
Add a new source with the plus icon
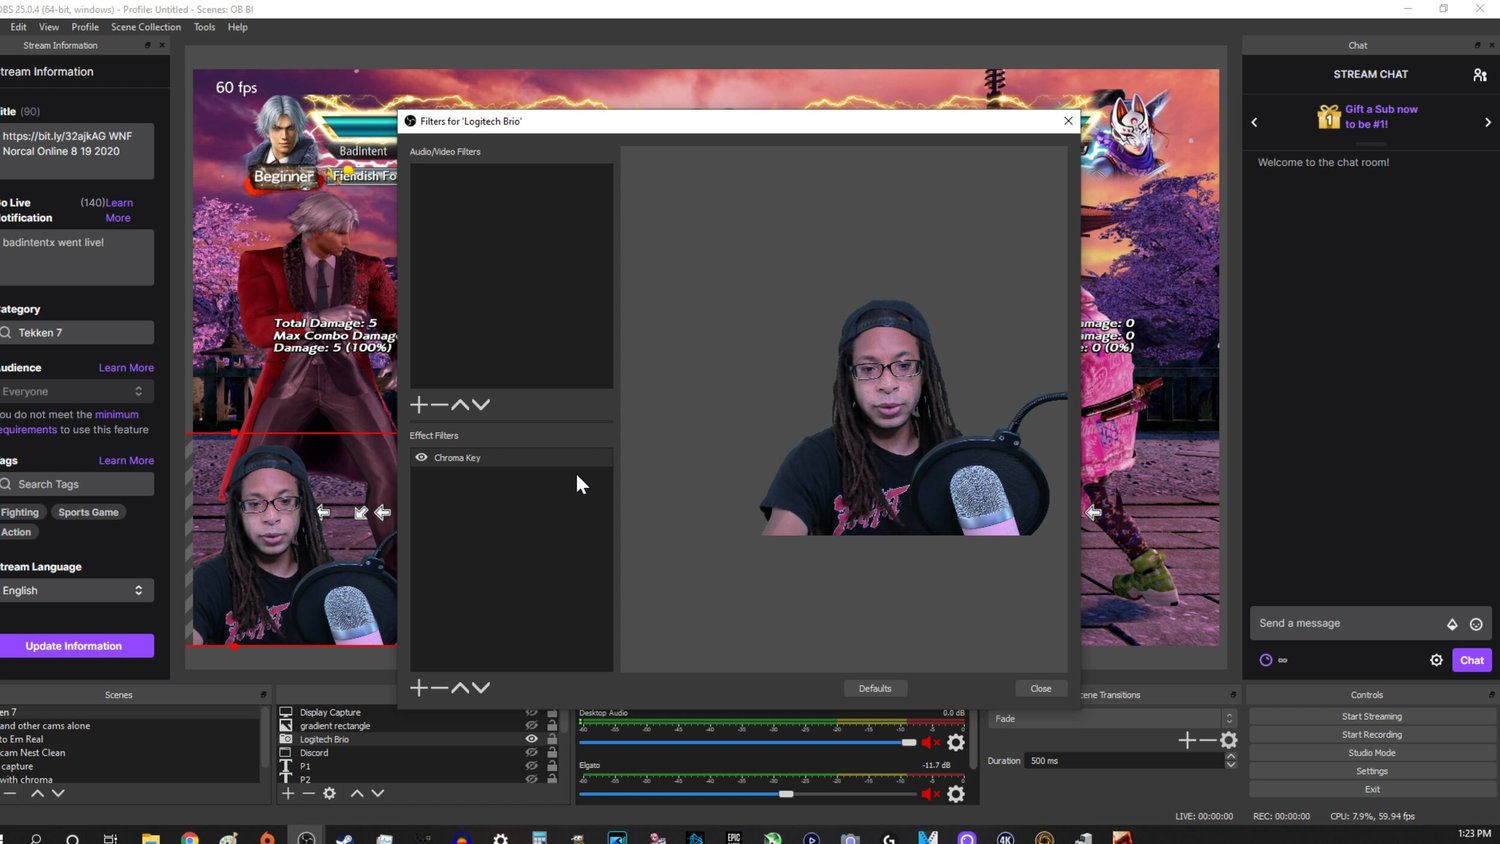pyautogui.click(x=288, y=793)
